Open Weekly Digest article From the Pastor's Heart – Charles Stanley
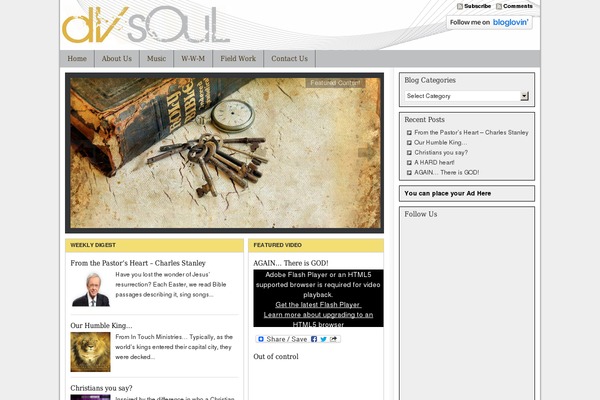This screenshot has height=400, width=600. pyautogui.click(x=138, y=263)
